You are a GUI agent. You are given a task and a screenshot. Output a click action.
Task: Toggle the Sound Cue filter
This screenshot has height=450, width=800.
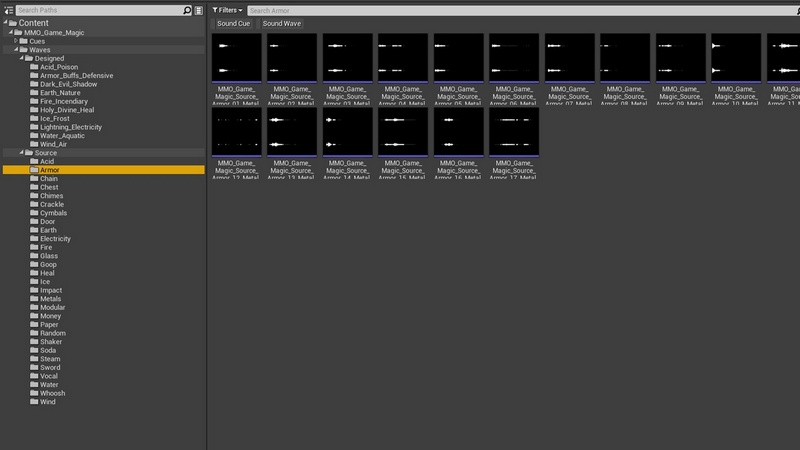coord(233,23)
